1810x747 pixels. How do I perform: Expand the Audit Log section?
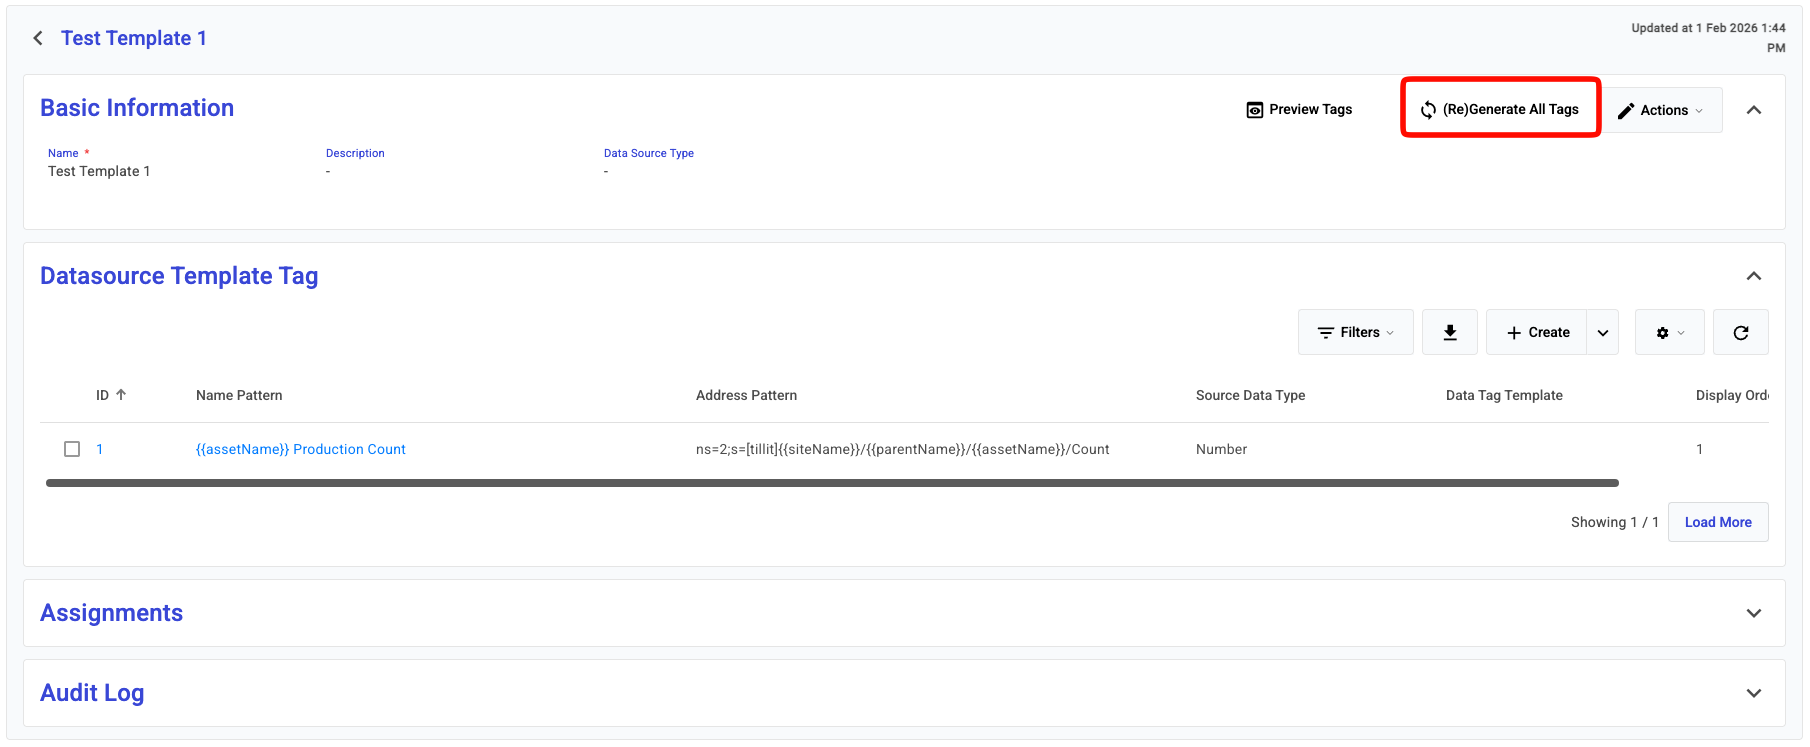(x=1753, y=693)
